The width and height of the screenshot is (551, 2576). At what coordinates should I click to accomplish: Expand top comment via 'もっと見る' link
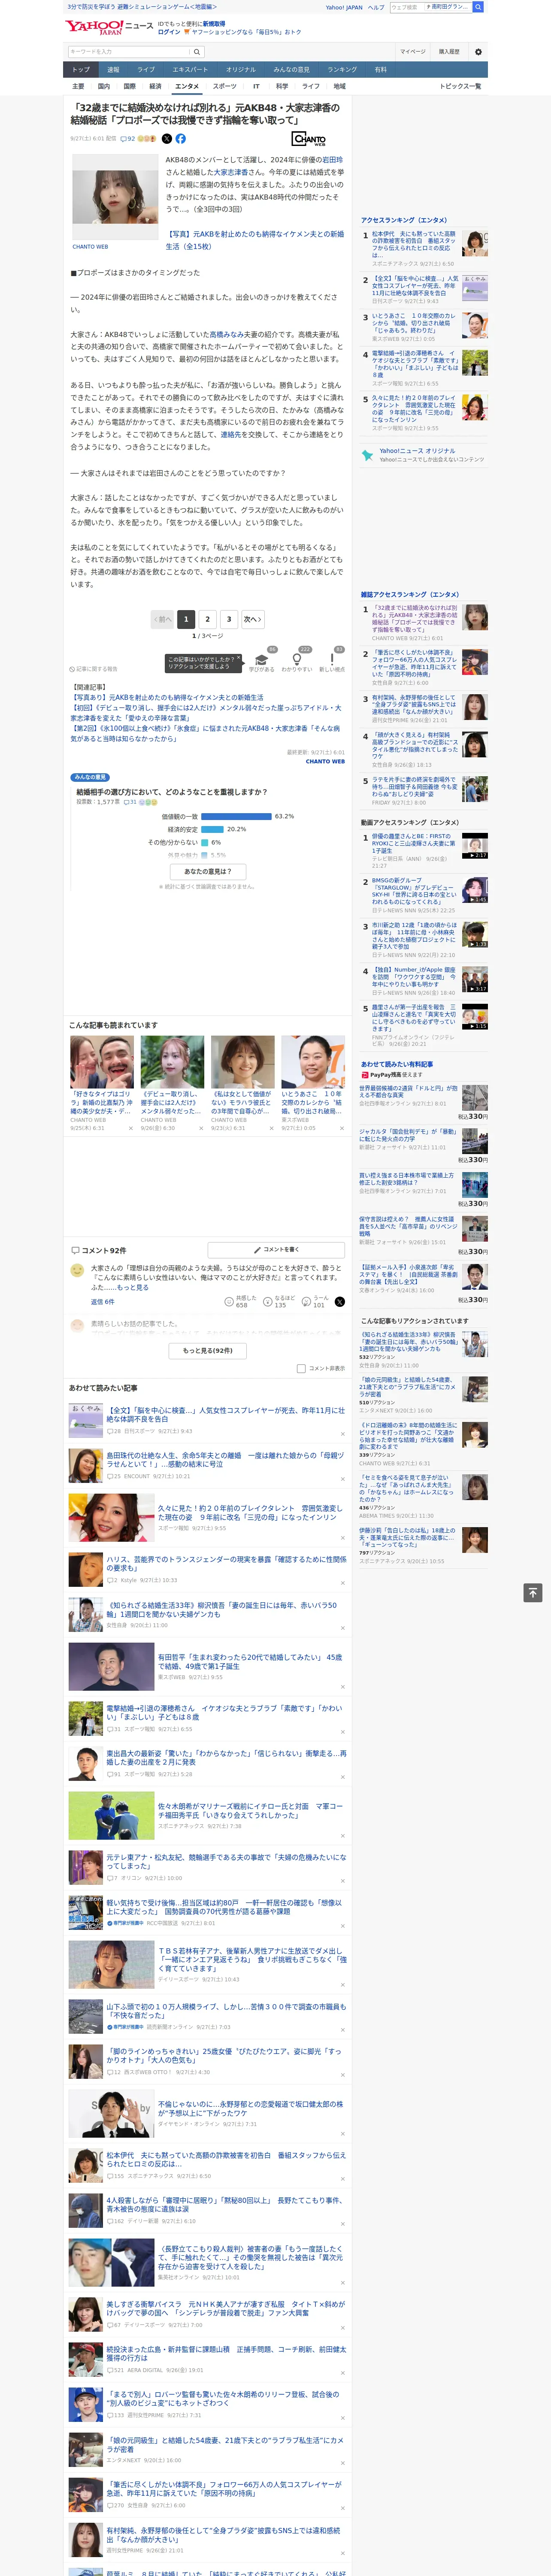coord(133,1288)
